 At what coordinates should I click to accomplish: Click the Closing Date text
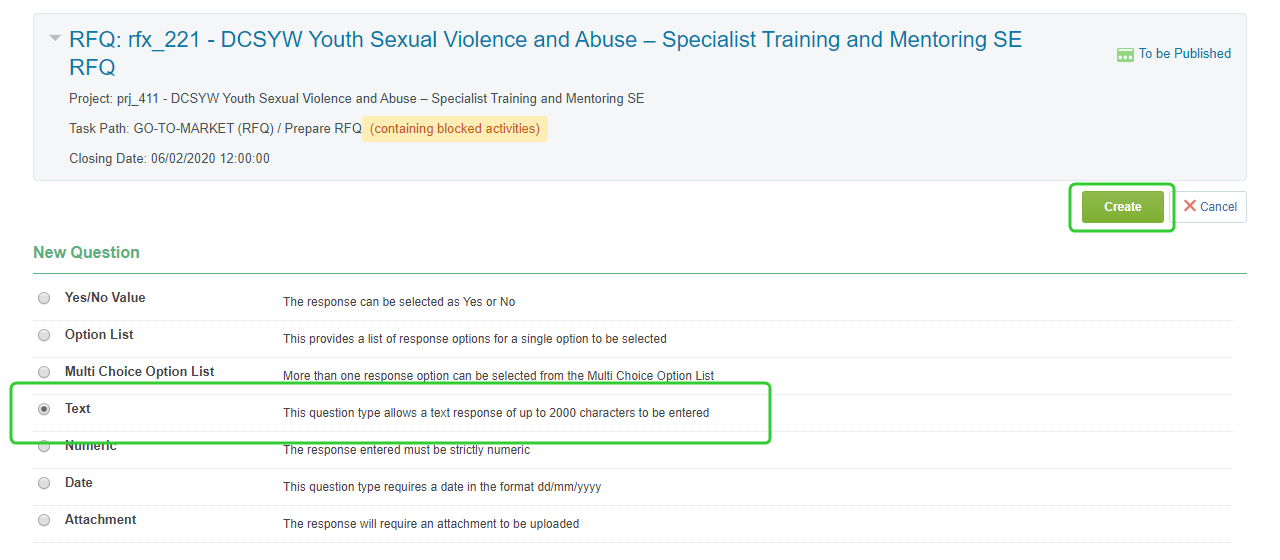pyautogui.click(x=169, y=159)
